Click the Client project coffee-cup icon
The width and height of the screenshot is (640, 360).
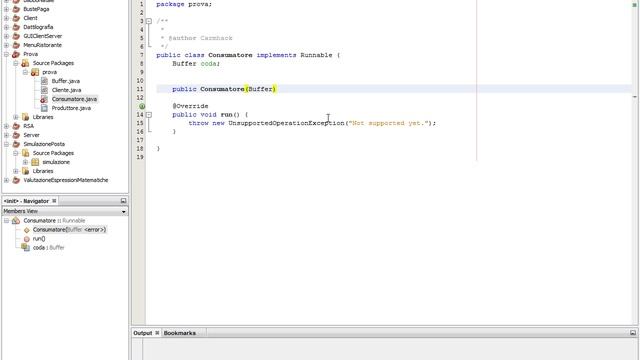(16, 18)
